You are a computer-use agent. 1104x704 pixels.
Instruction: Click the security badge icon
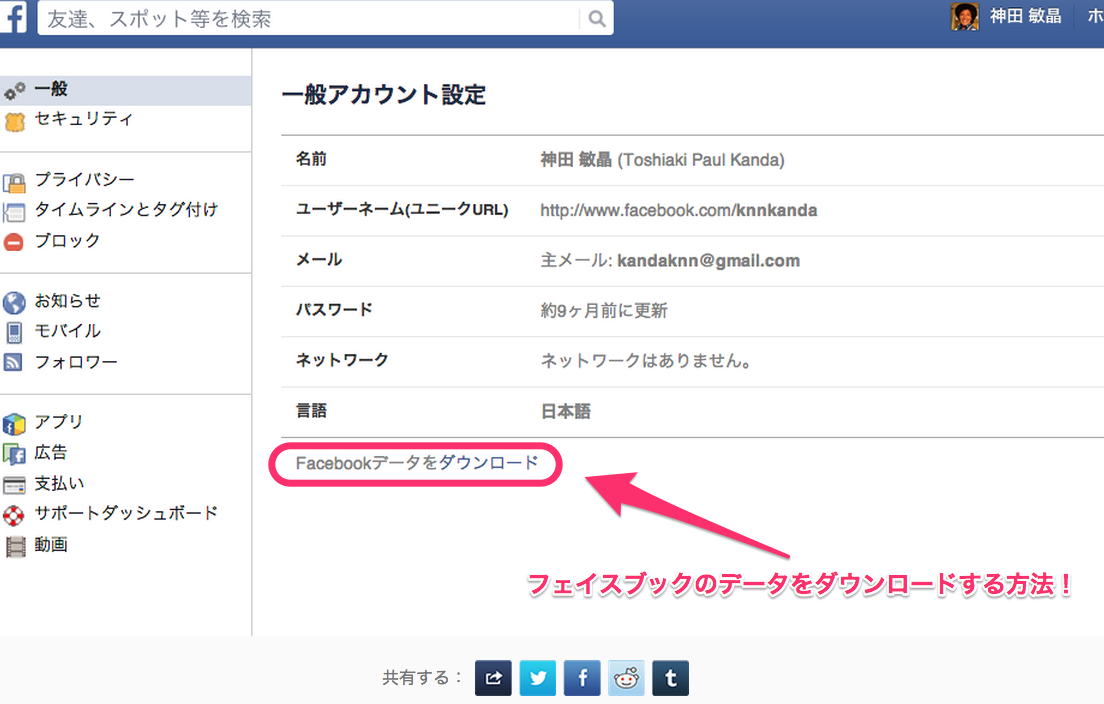[14, 122]
